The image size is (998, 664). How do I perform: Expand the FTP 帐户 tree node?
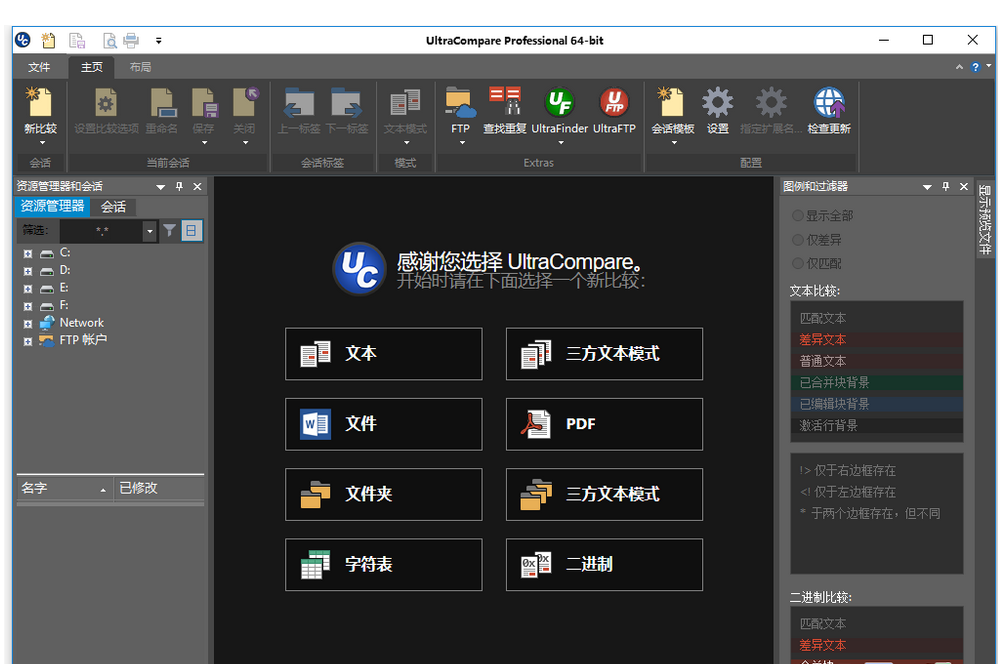27,341
